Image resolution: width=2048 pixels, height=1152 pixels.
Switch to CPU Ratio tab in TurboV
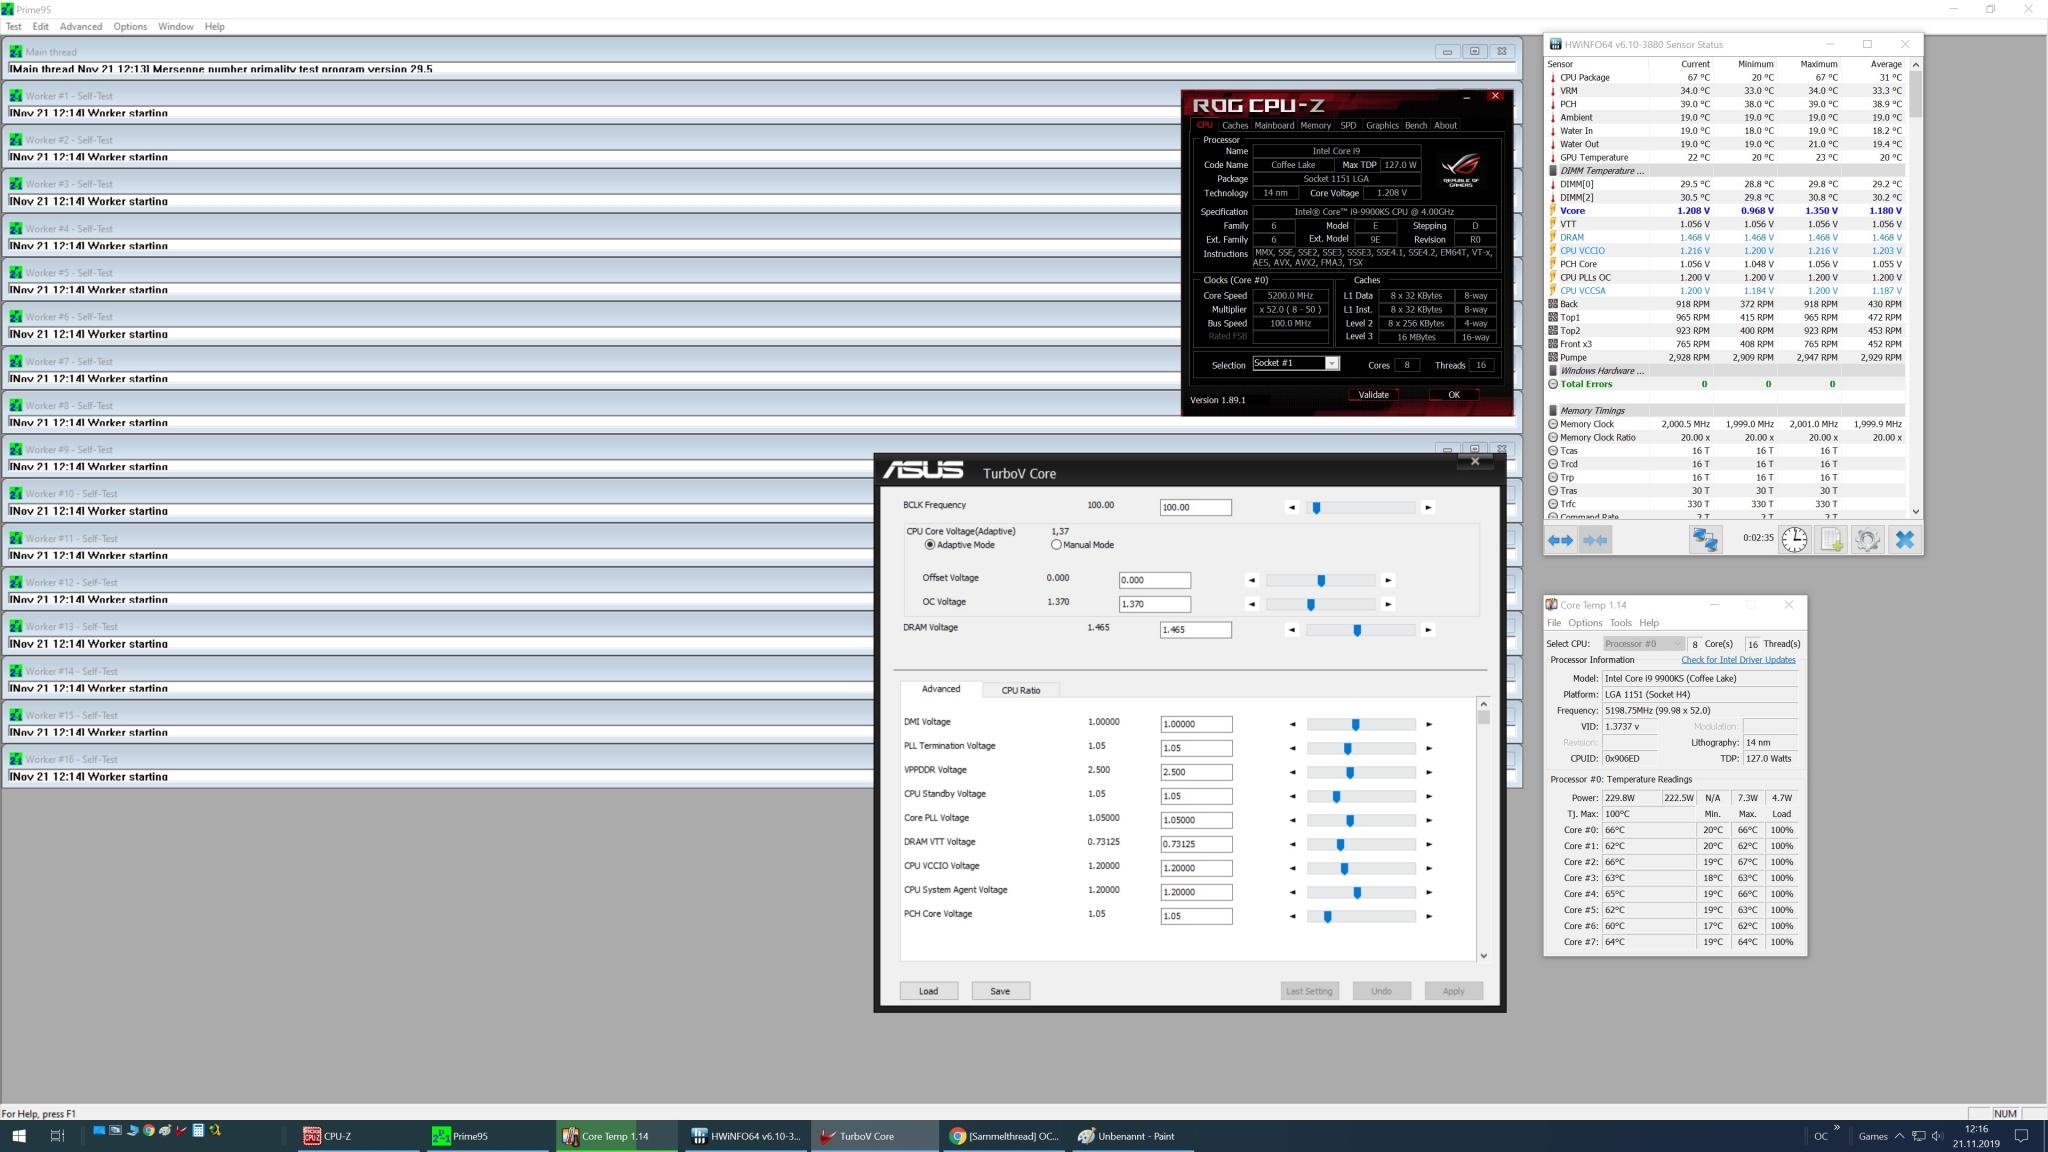coord(1020,691)
